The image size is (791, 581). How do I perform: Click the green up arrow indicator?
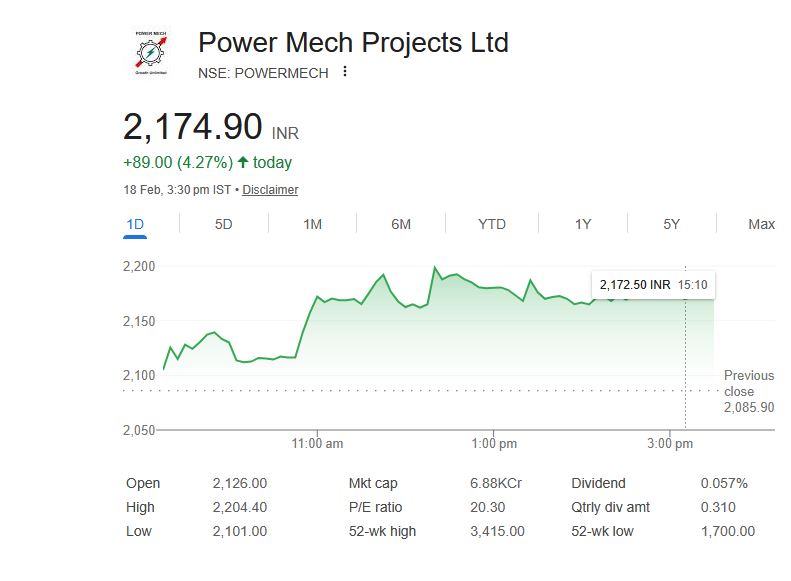click(x=243, y=162)
